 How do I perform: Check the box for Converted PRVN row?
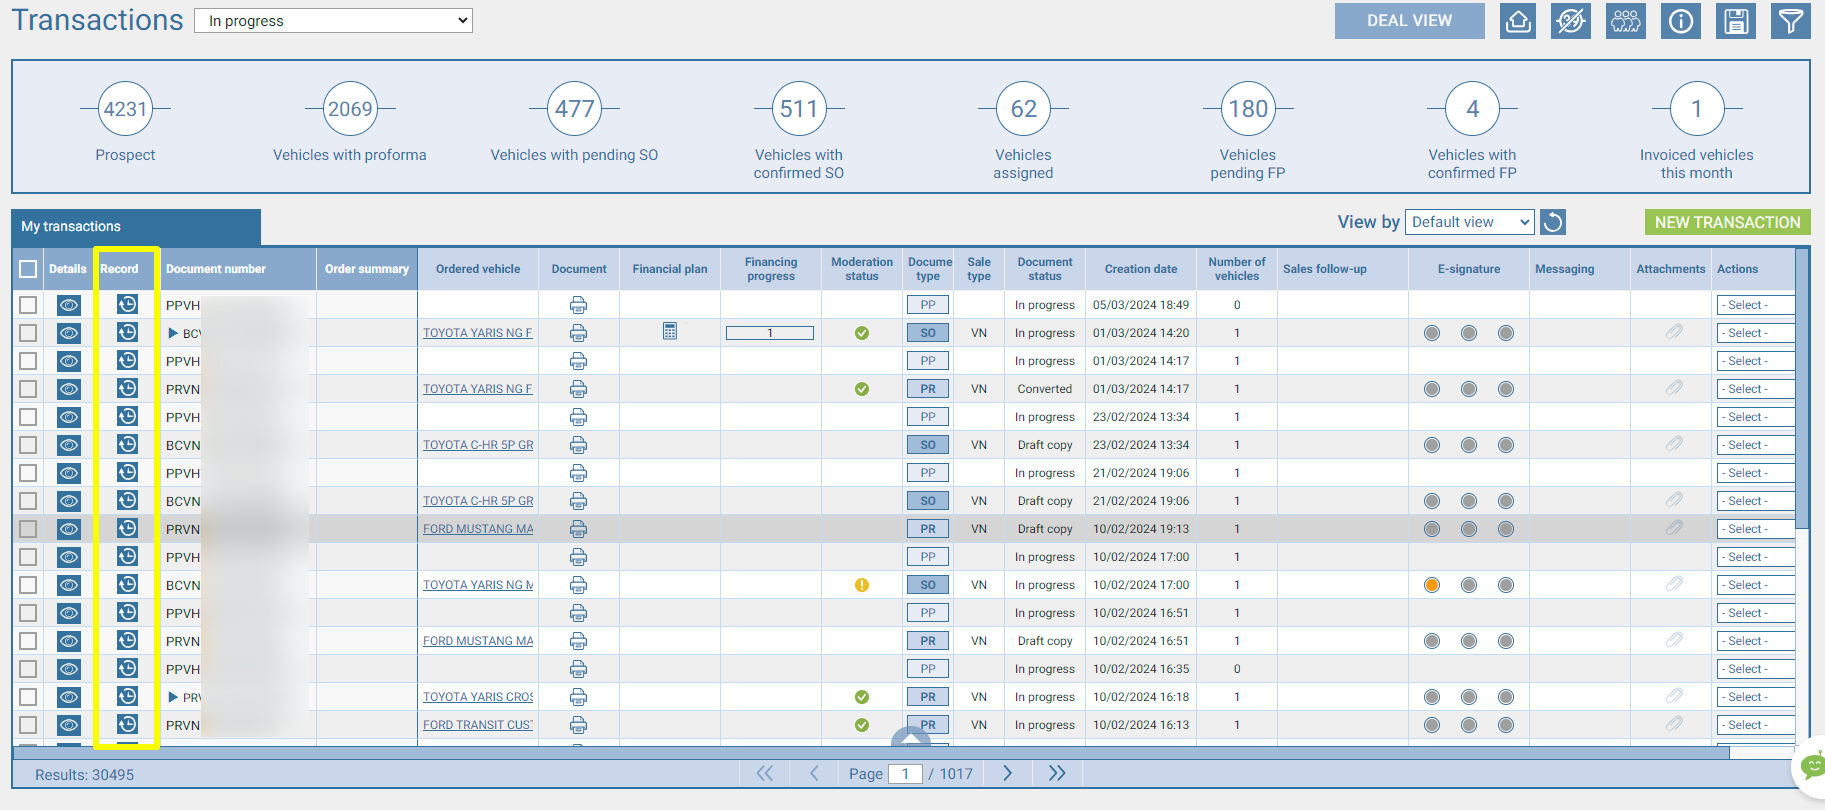(28, 389)
